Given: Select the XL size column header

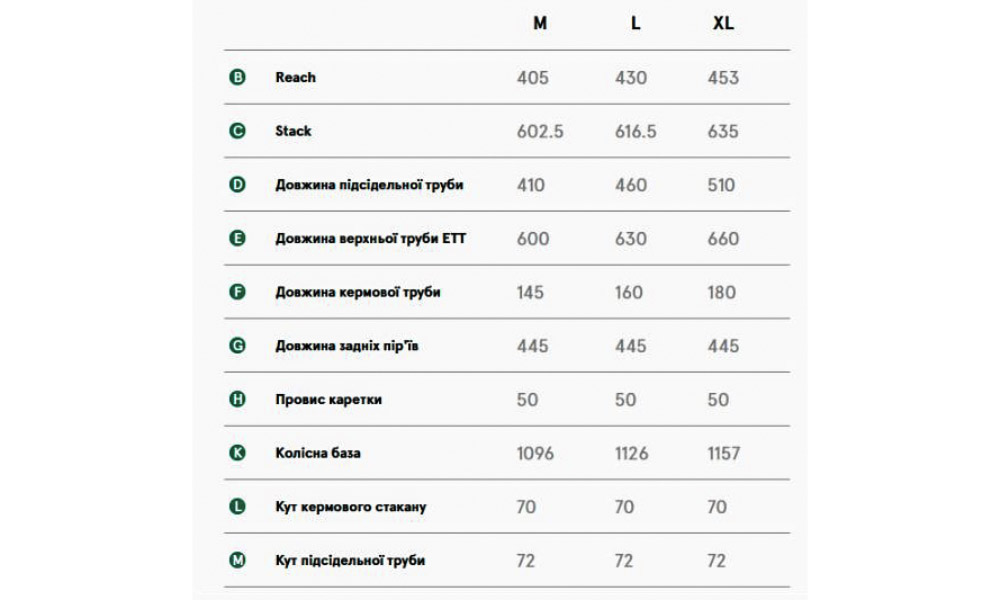Looking at the screenshot, I should point(723,24).
